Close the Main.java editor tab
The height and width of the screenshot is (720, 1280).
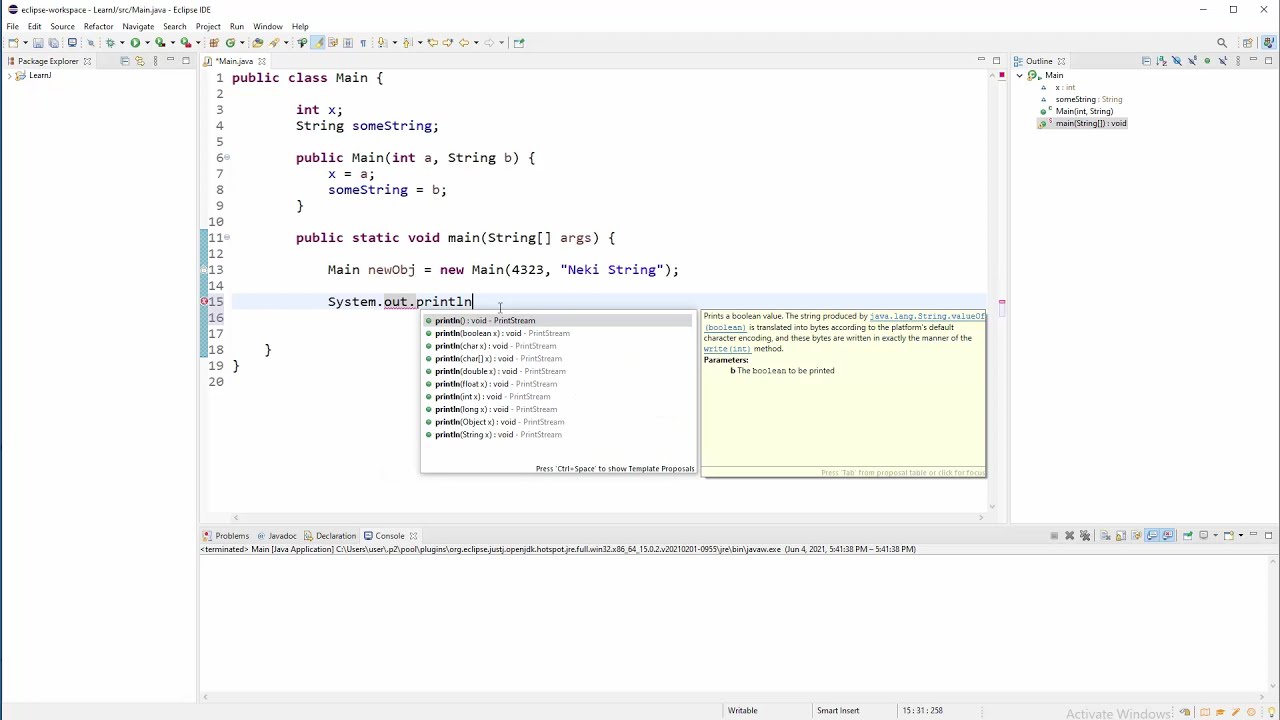coord(262,61)
